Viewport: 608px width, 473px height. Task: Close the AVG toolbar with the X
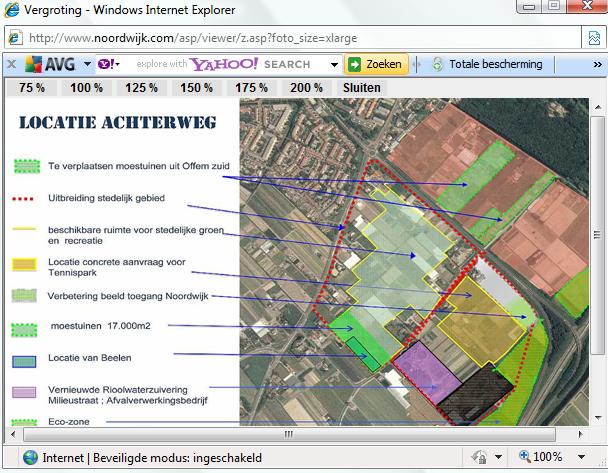coord(10,64)
